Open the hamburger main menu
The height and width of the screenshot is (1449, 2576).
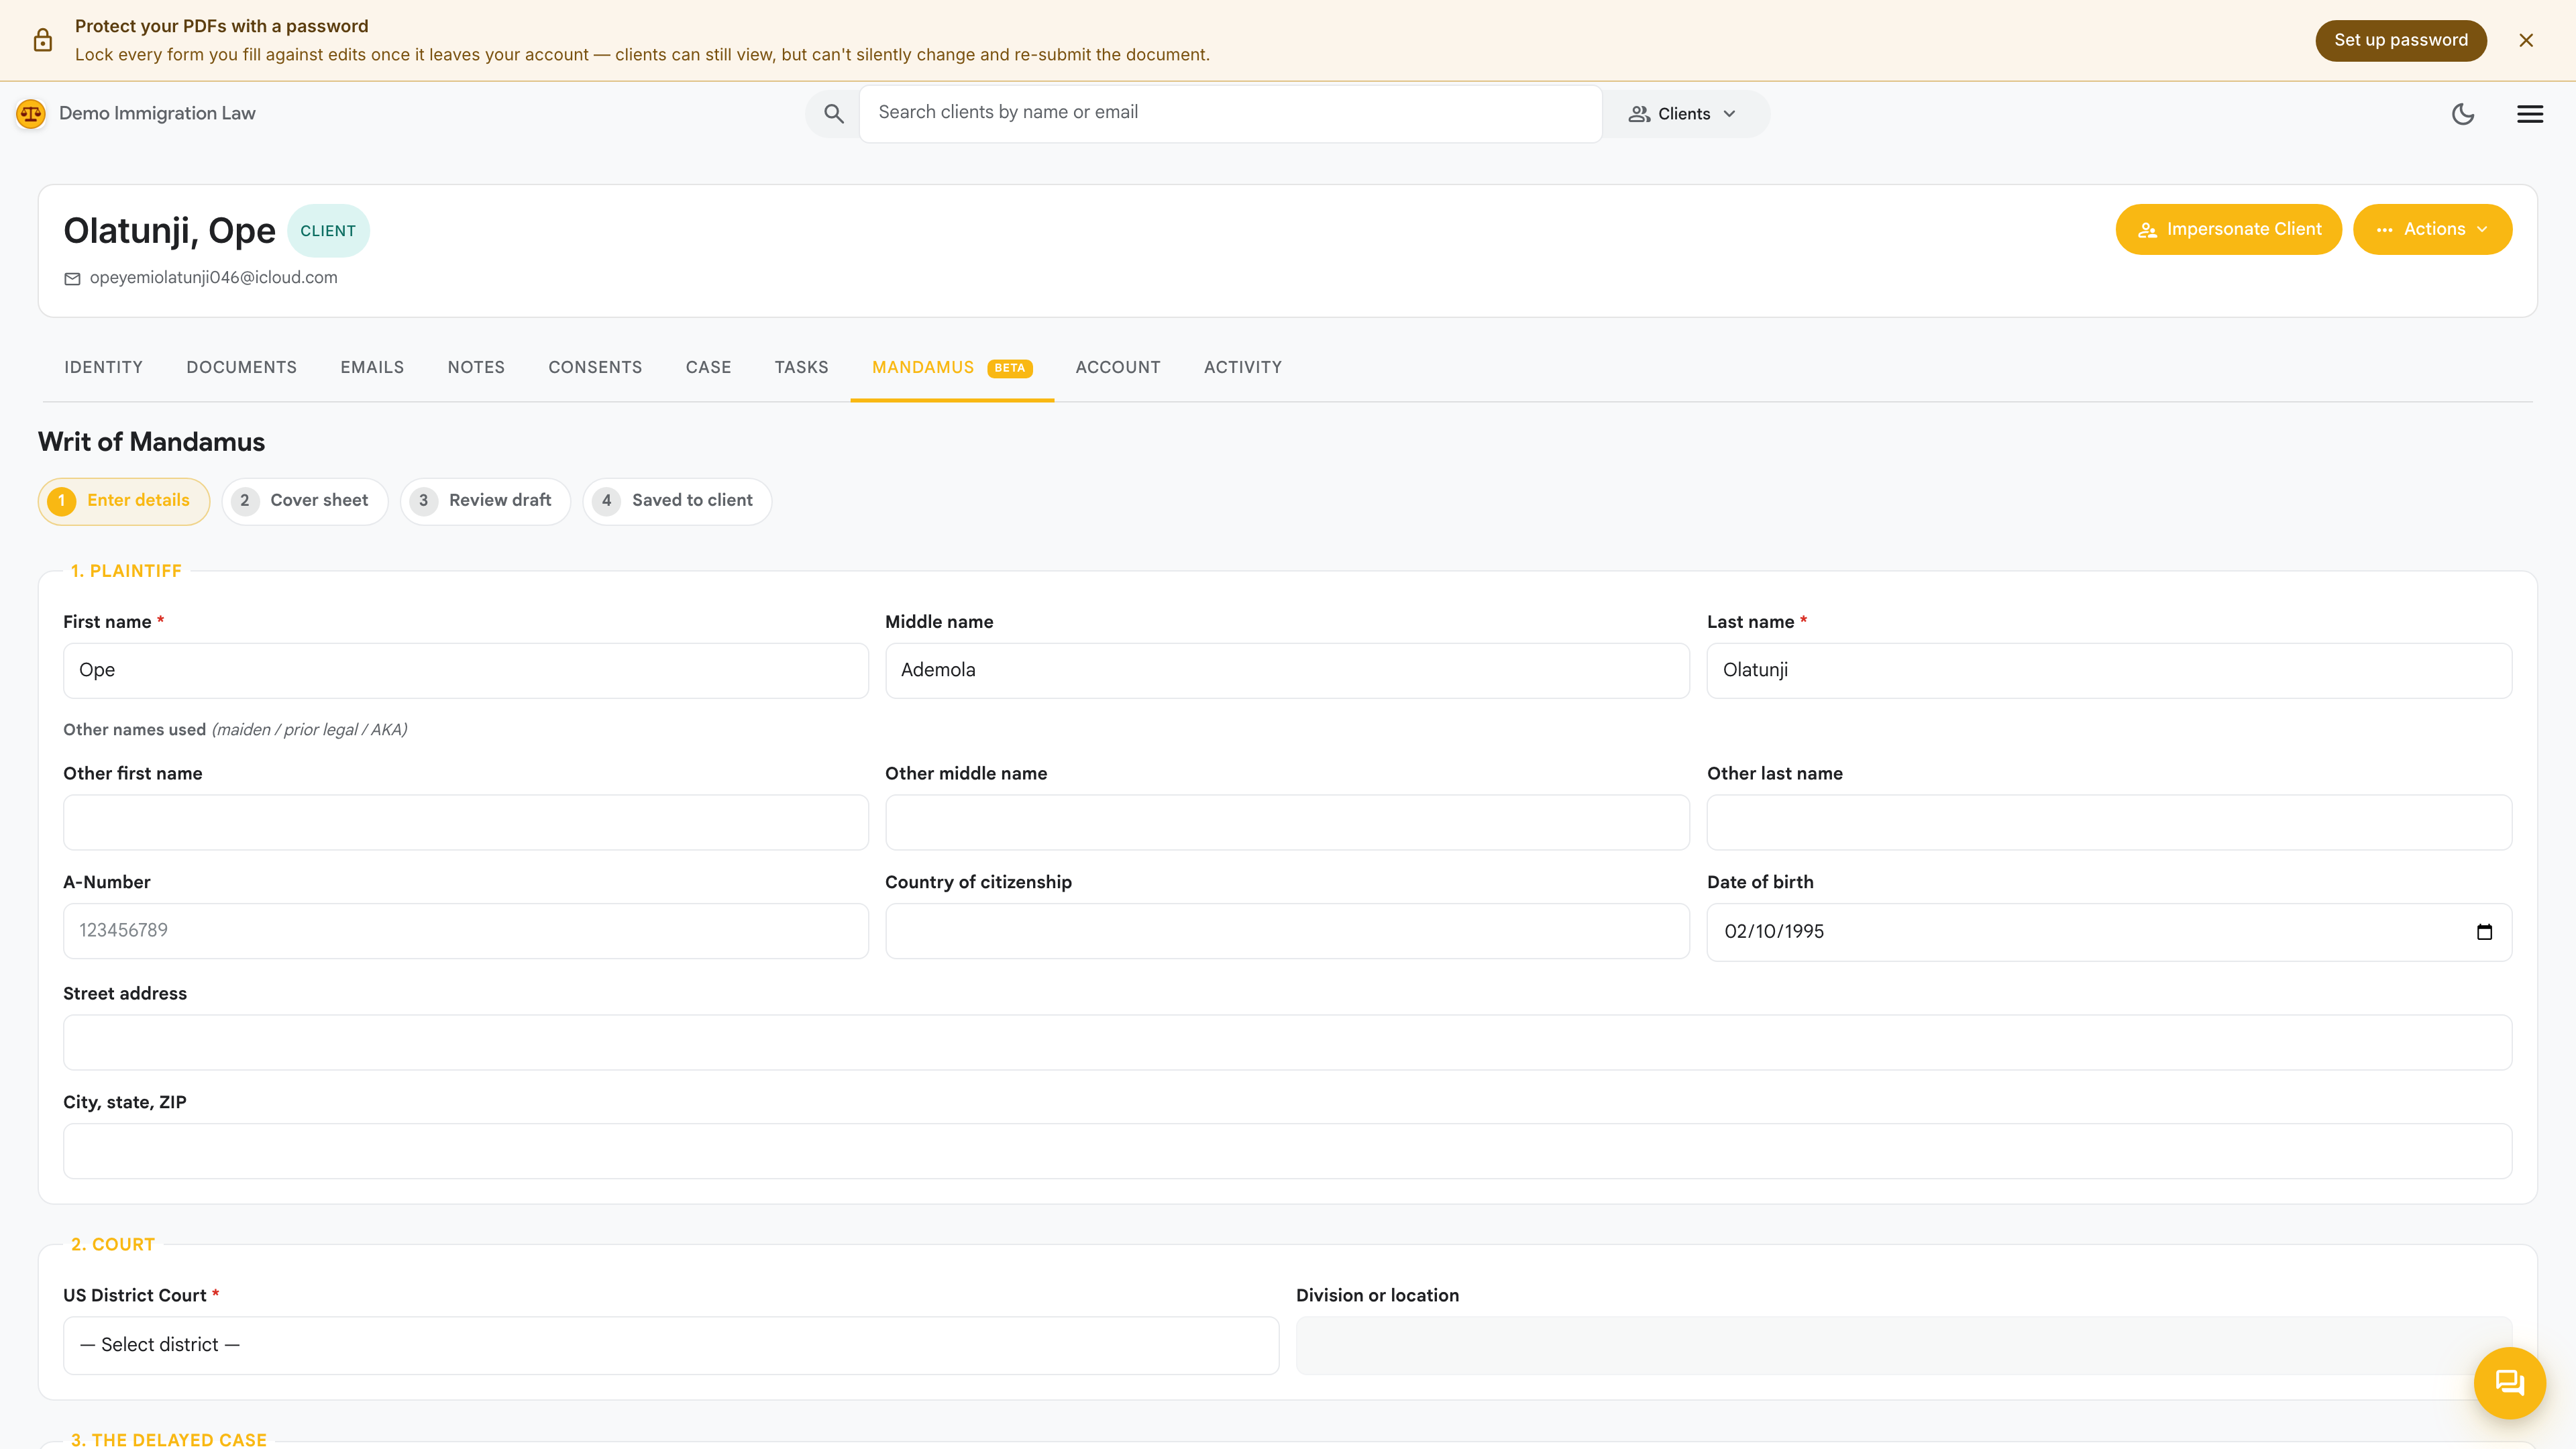tap(2530, 114)
